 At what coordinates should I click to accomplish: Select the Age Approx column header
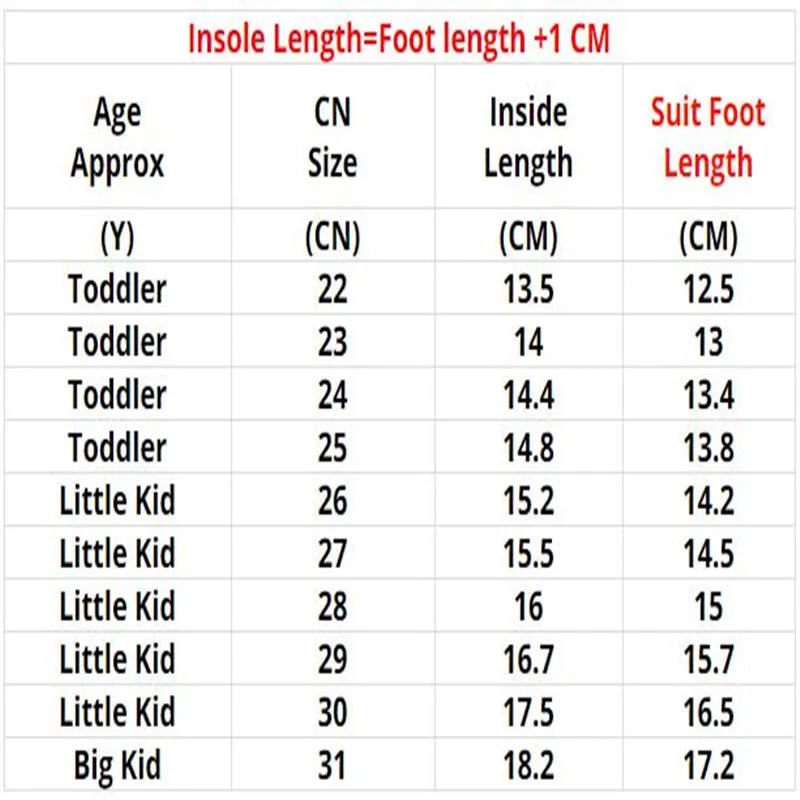tap(117, 138)
